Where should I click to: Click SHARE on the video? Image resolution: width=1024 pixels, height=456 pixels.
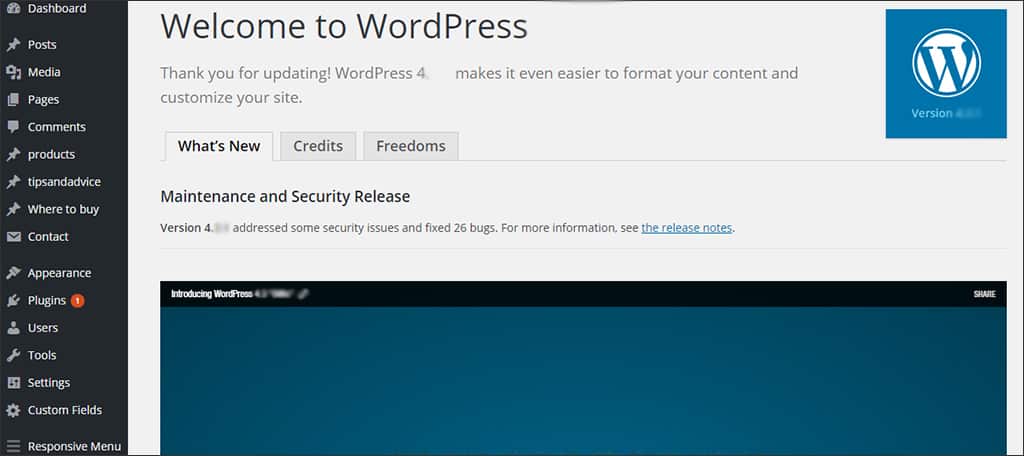[x=984, y=294]
